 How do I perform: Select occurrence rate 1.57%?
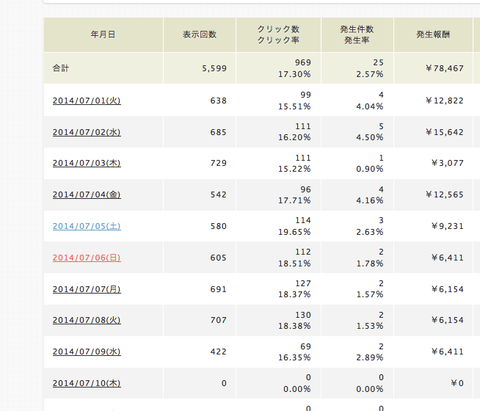(370, 294)
